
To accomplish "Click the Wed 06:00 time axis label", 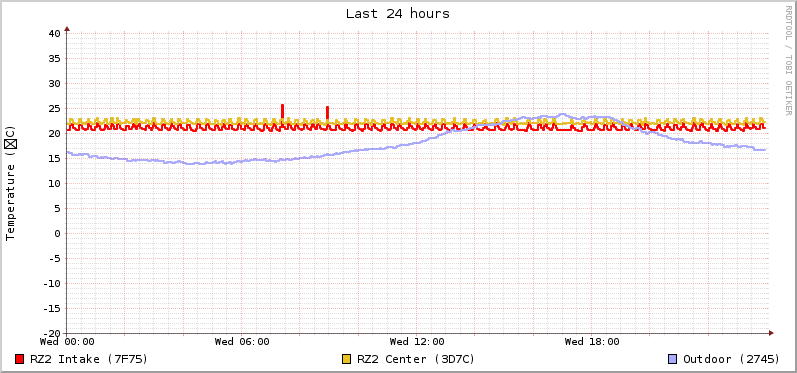I will tap(242, 342).
